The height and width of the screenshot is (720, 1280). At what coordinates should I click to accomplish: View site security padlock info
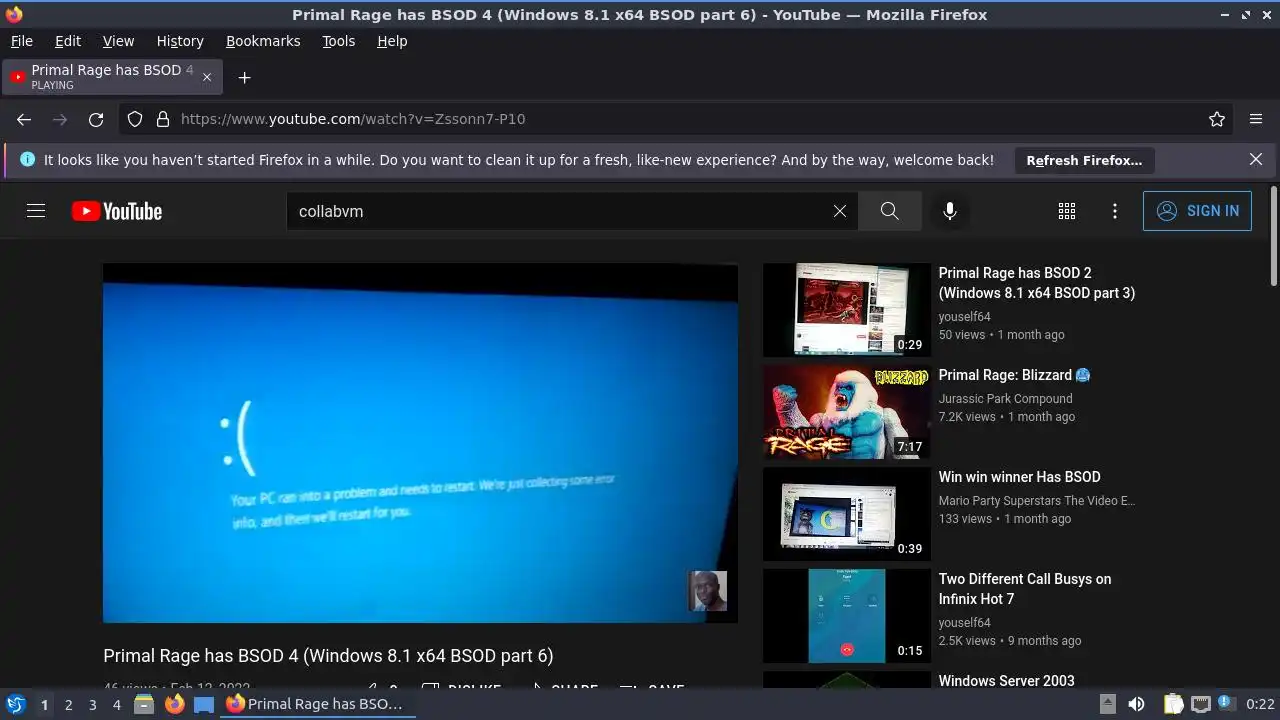pyautogui.click(x=163, y=119)
